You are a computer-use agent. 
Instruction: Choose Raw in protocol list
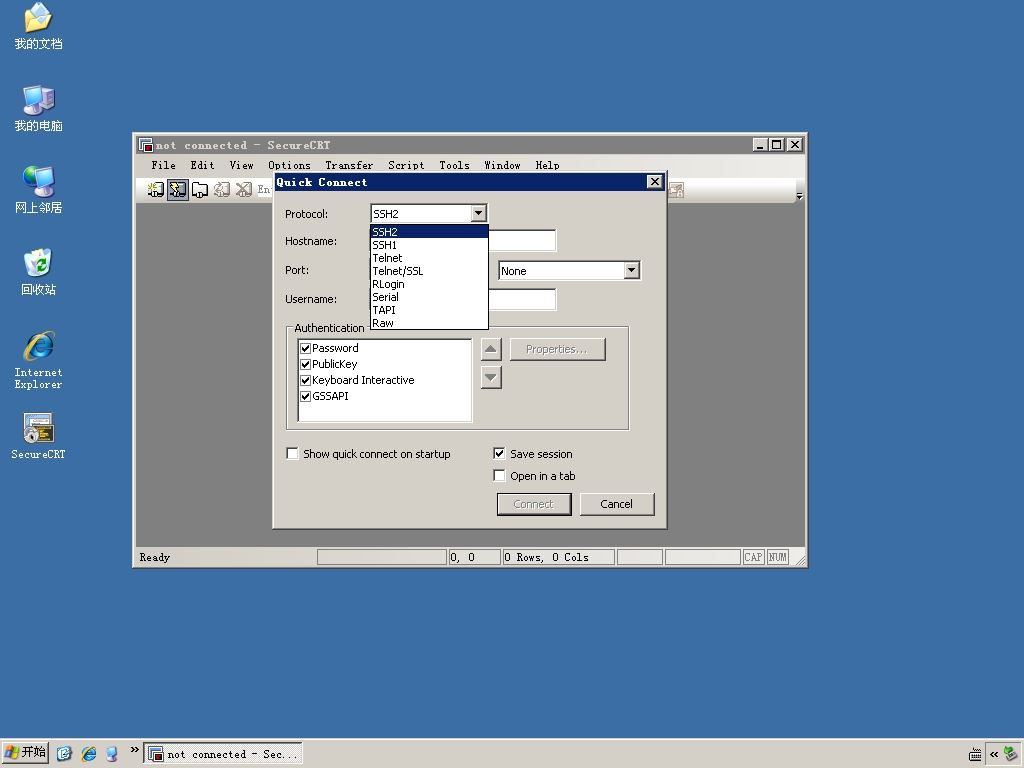(x=429, y=323)
